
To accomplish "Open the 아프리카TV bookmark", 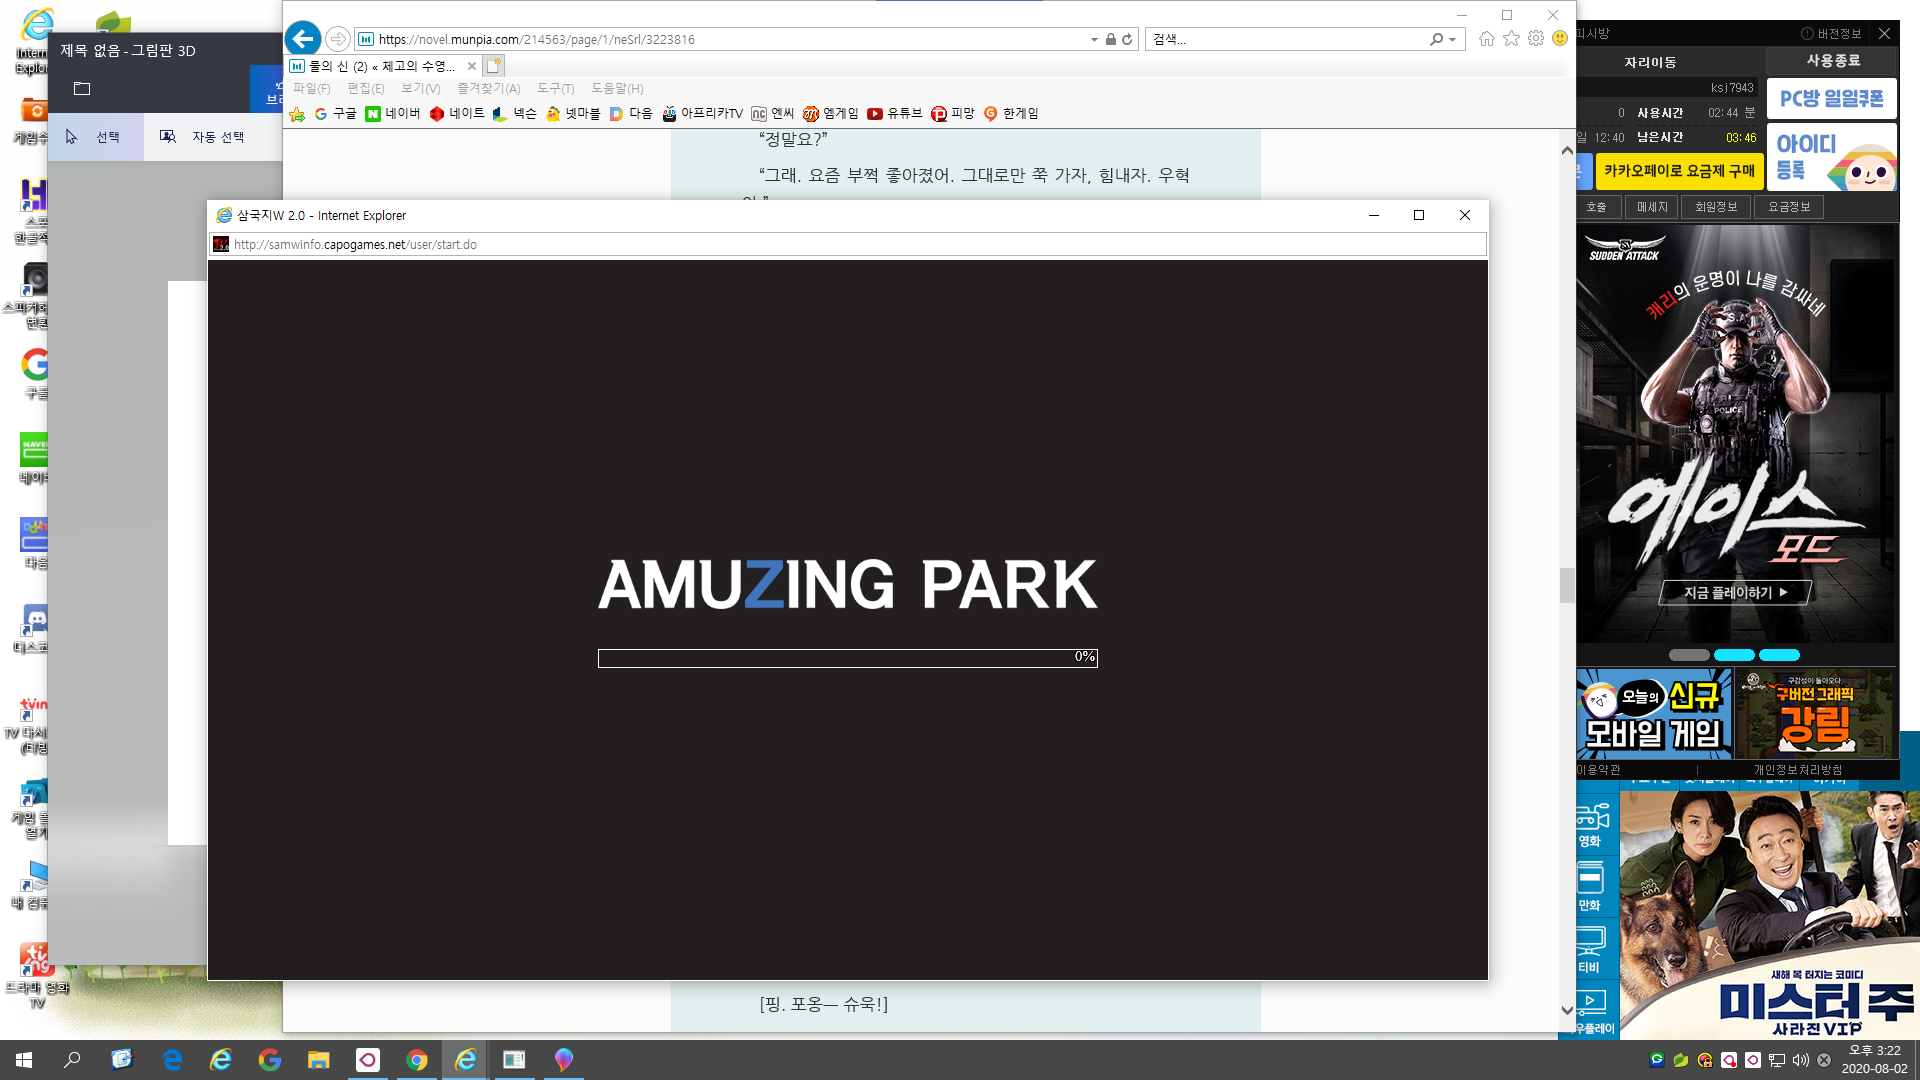I will coord(702,114).
